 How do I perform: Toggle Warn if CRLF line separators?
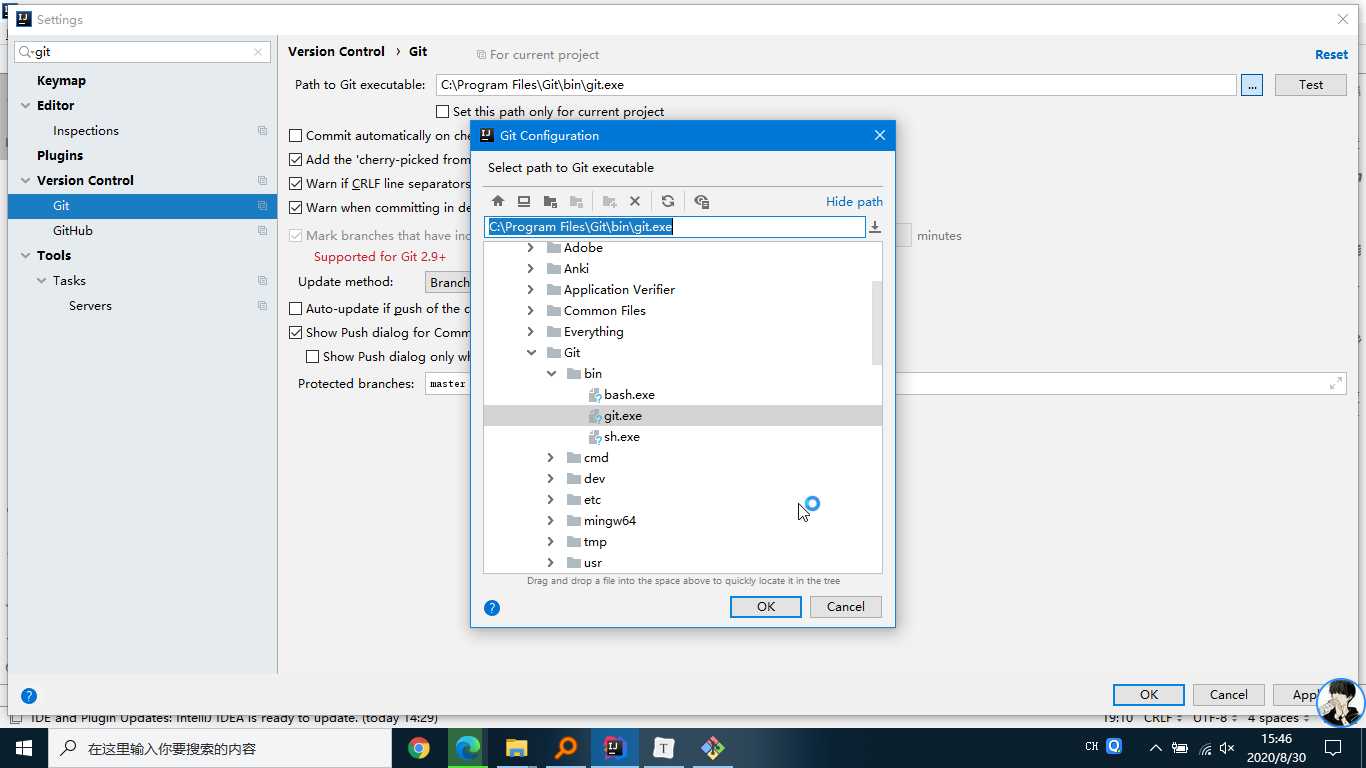tap(296, 184)
